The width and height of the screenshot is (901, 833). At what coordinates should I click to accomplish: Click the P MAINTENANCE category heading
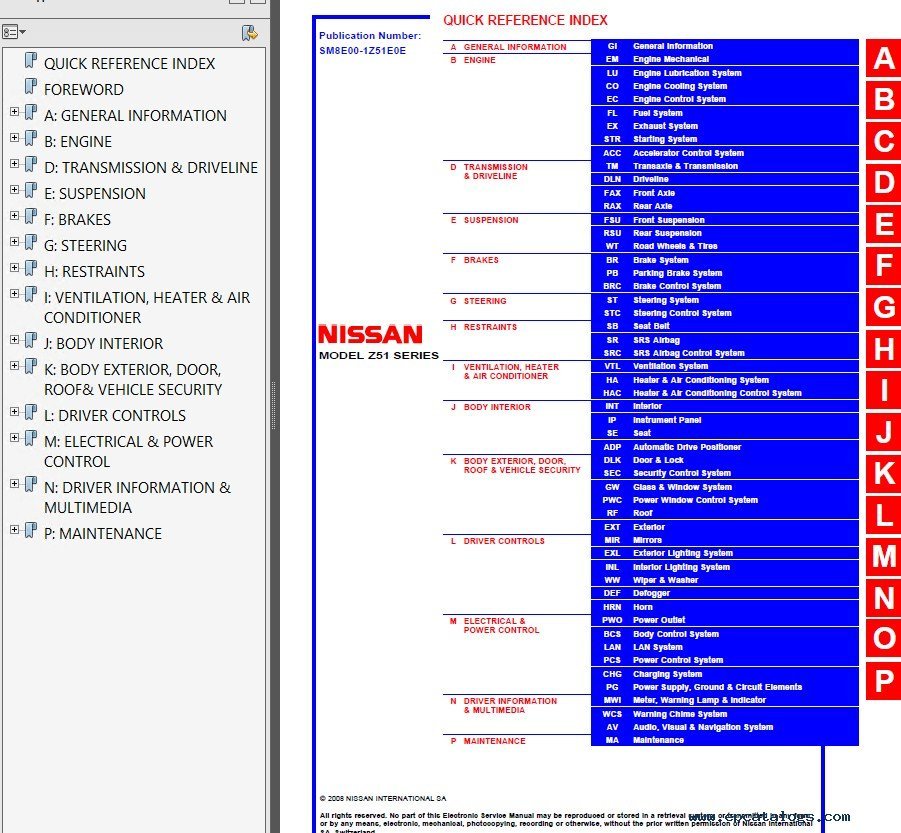point(488,741)
